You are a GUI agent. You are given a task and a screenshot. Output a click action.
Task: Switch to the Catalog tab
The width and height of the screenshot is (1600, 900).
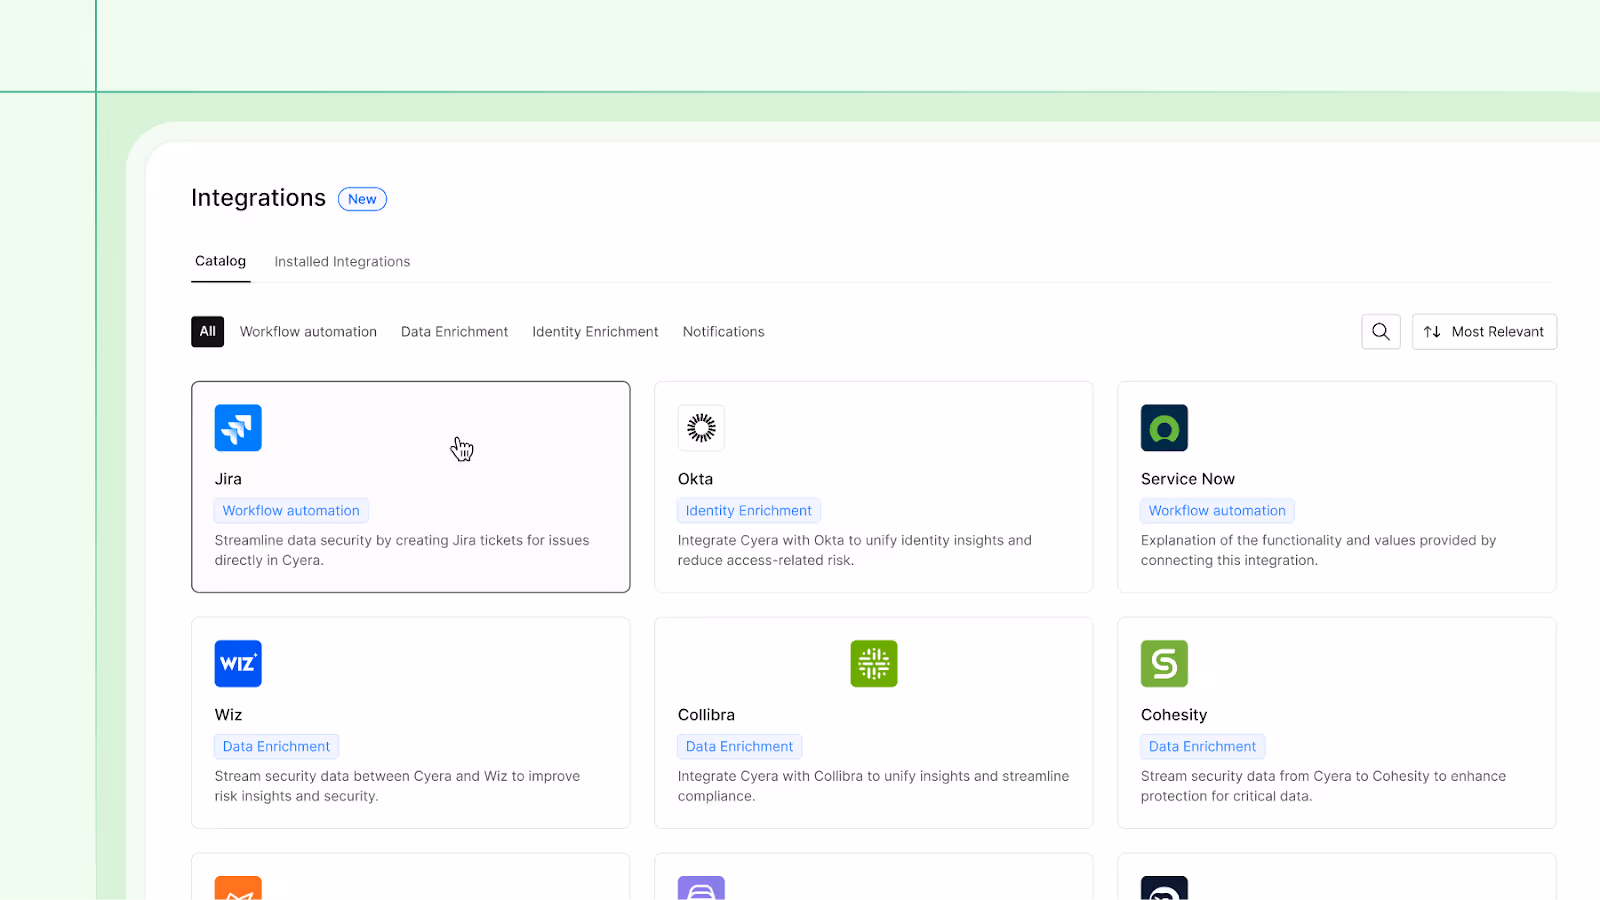220,261
